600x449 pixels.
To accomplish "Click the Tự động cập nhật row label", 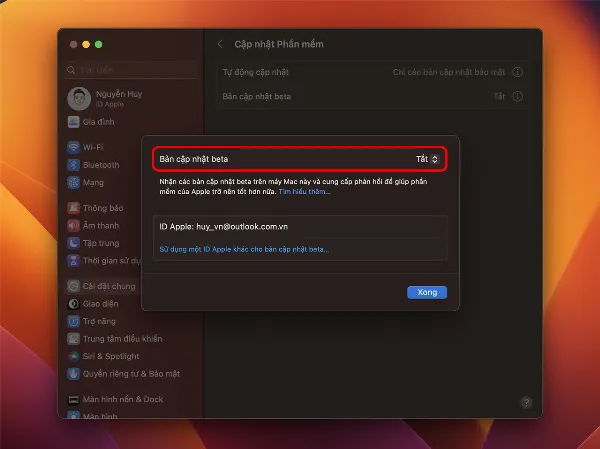I will coord(256,72).
